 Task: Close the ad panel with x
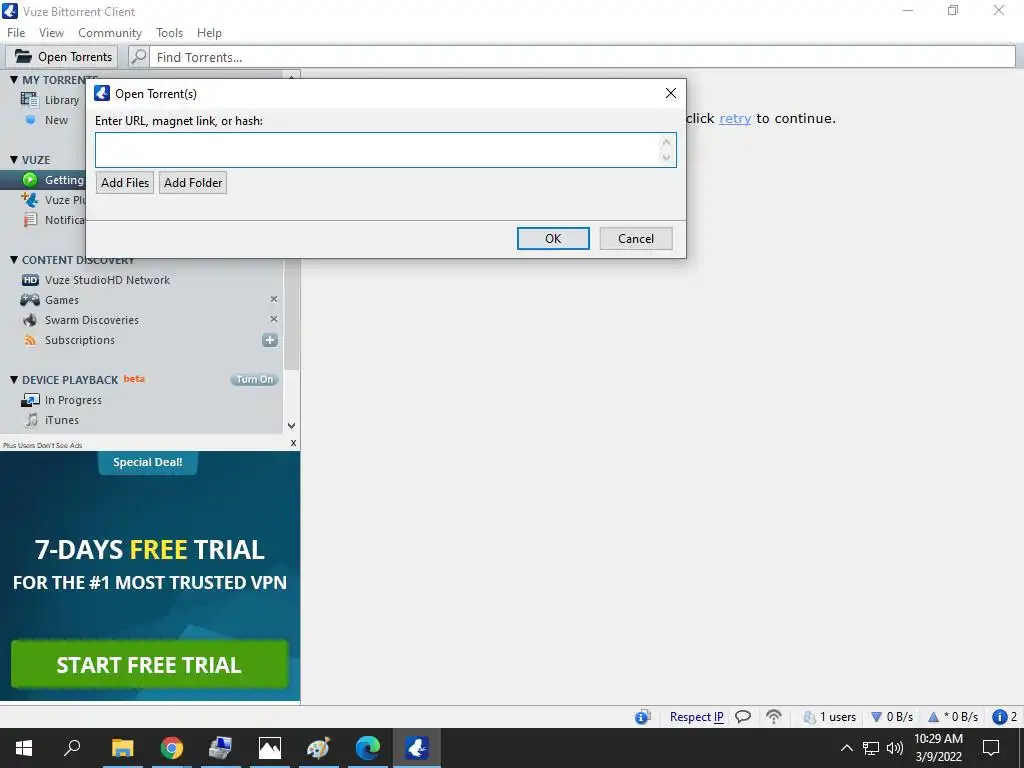tap(293, 443)
